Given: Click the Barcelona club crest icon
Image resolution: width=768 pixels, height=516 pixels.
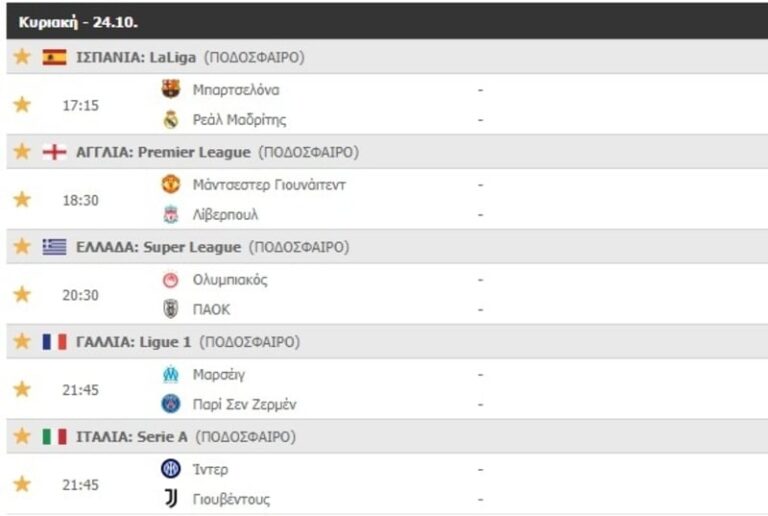Looking at the screenshot, I should click(171, 89).
